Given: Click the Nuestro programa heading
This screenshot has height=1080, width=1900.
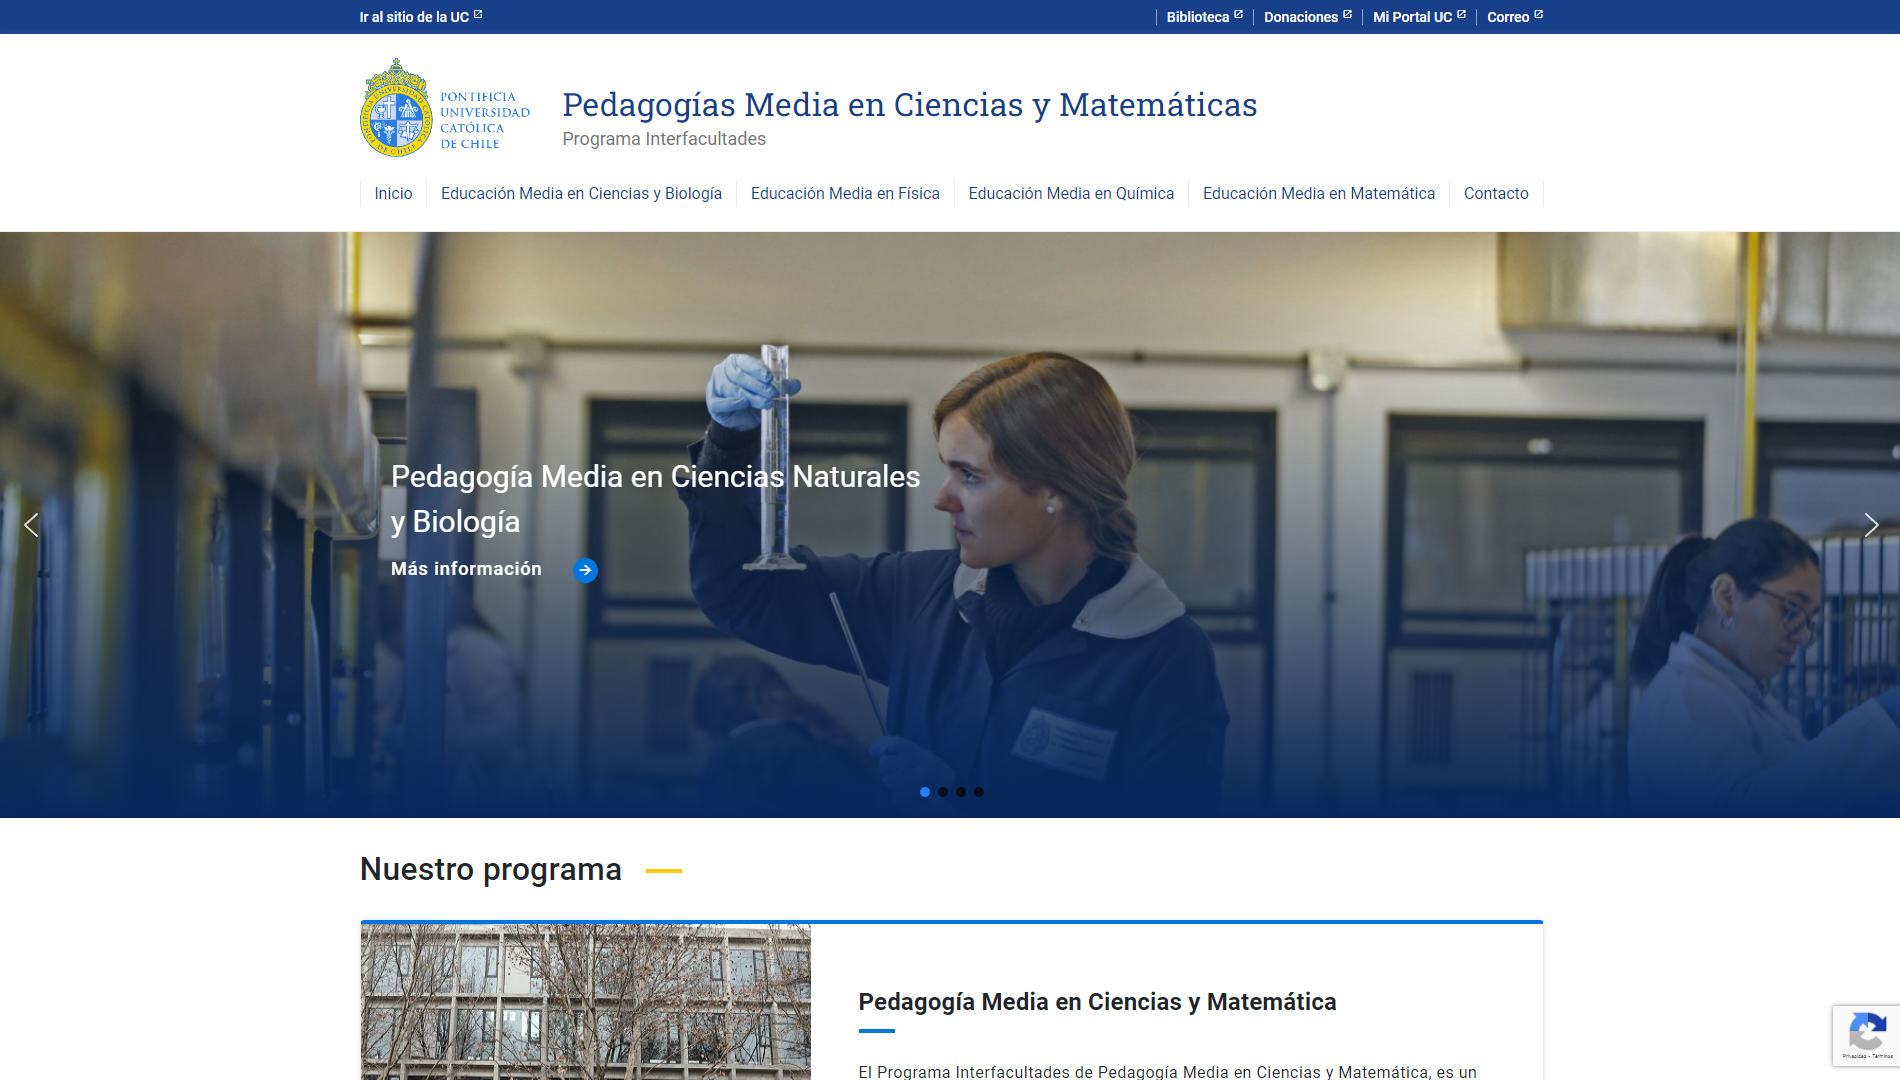Looking at the screenshot, I should 491,869.
